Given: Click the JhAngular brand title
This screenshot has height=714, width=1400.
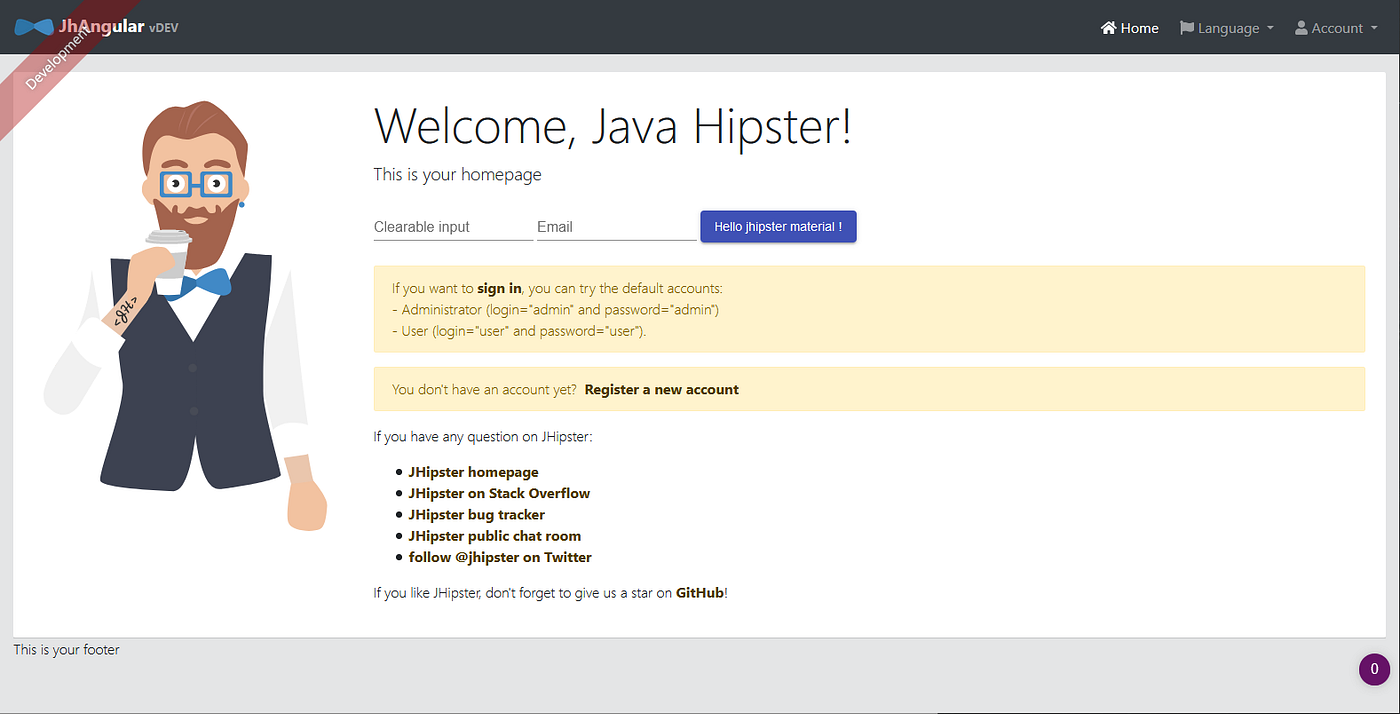Looking at the screenshot, I should tap(101, 26).
